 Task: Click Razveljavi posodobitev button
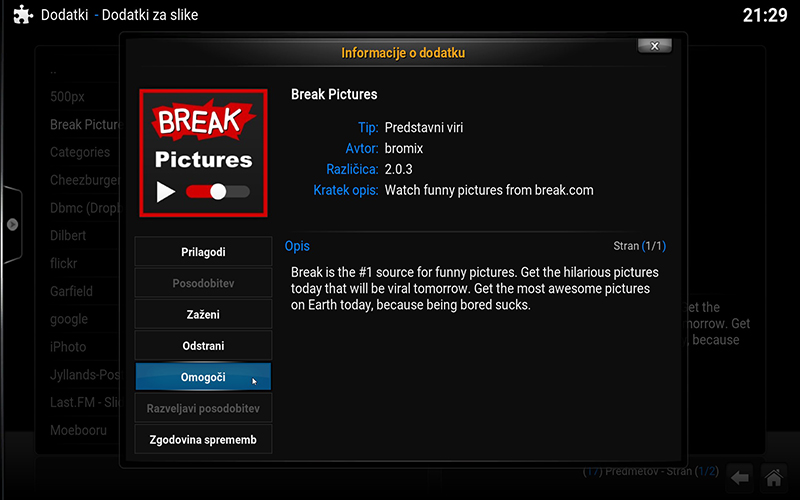202,408
